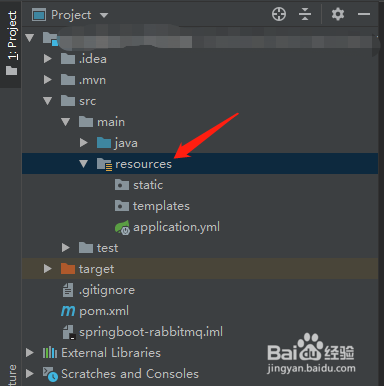Screen dimensions: 384x386
Task: Expand the java source folder arrow
Action: (x=84, y=143)
